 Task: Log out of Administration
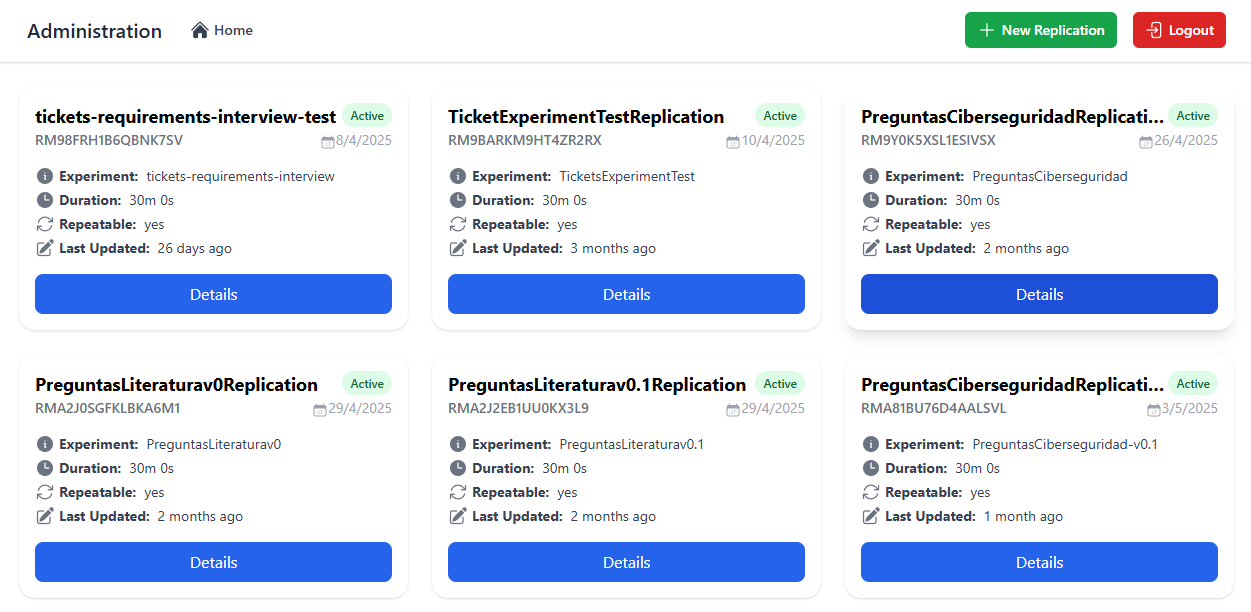click(1179, 30)
